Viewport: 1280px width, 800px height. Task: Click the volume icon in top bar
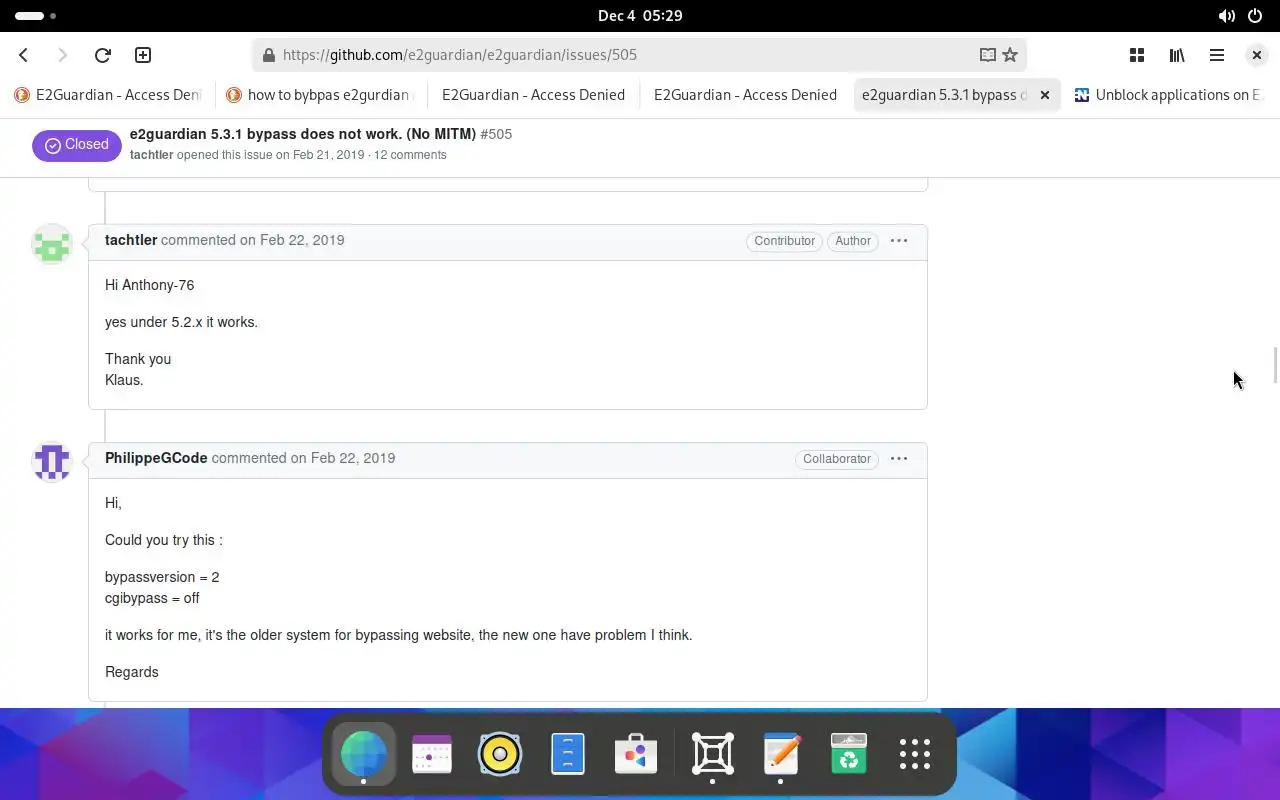point(1226,16)
